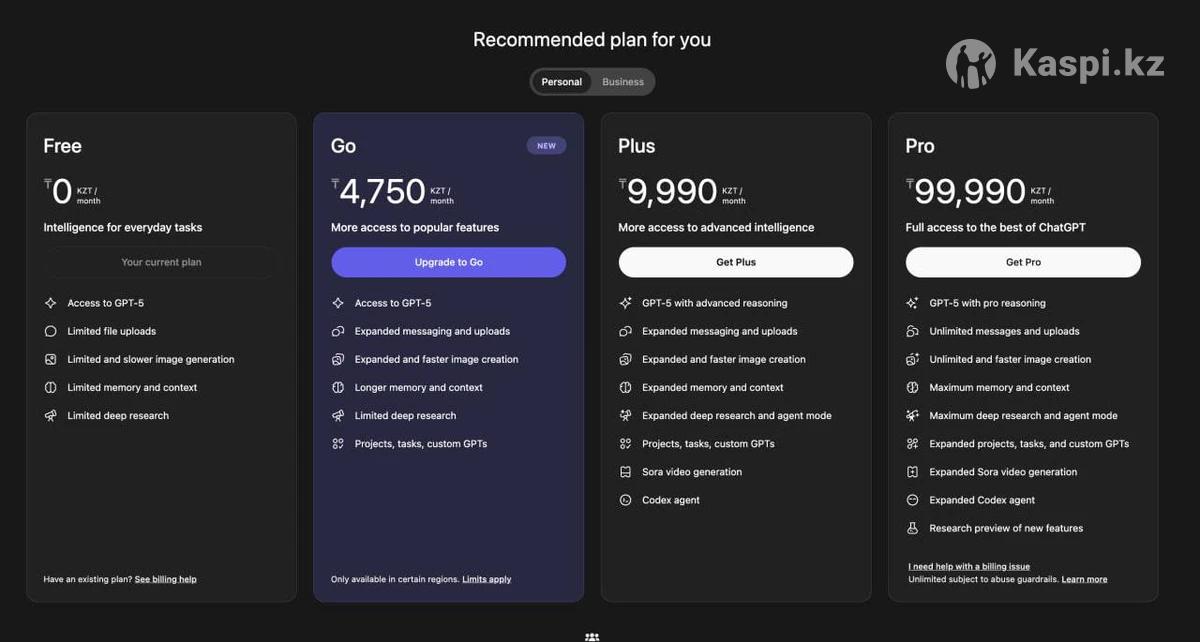Click the Get Plus button
The width and height of the screenshot is (1200, 642).
coord(735,262)
